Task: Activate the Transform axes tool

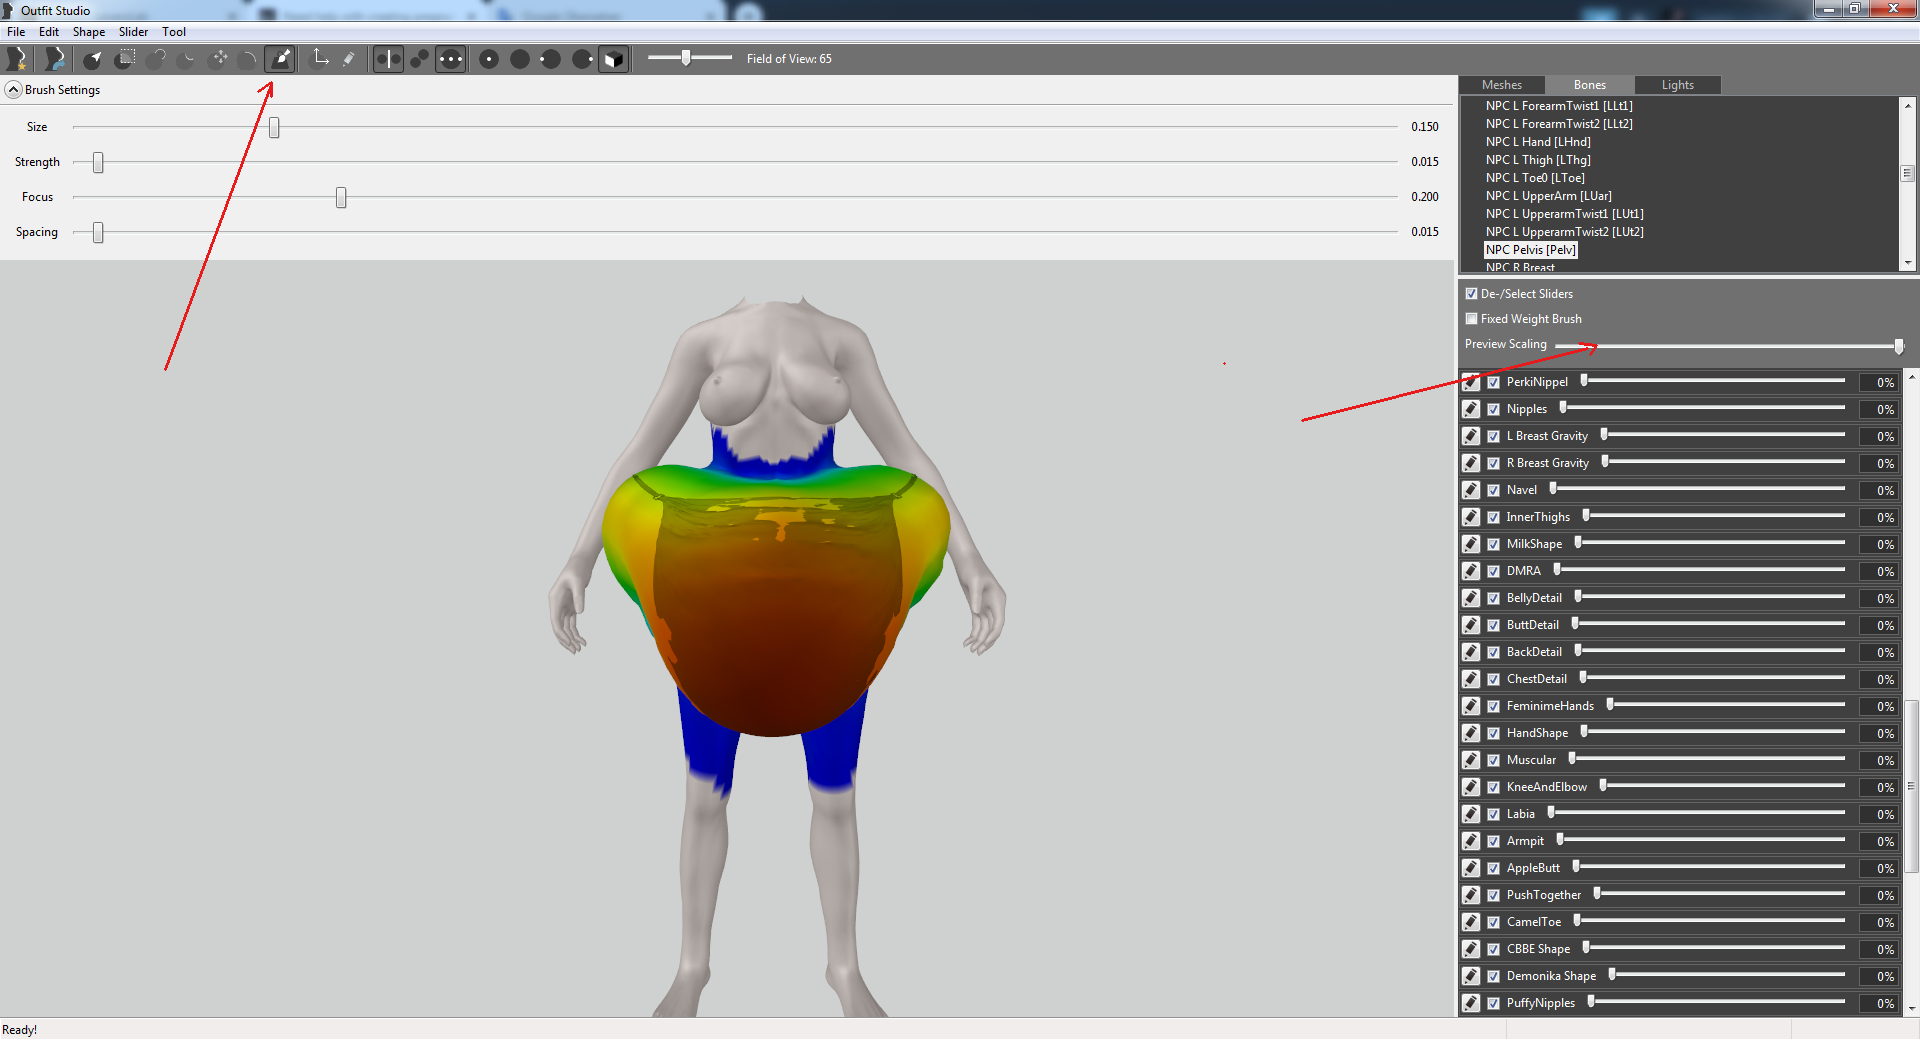Action: [320, 58]
